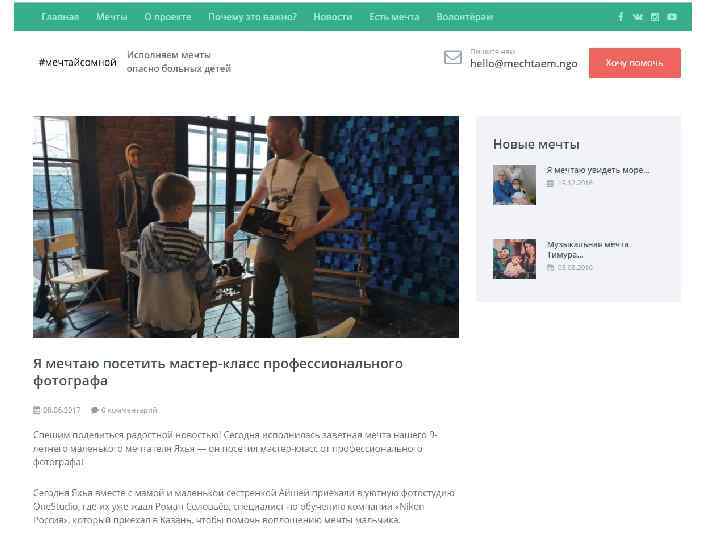The image size is (720, 540).
Task: Open Музыкальная мечта Тимура link
Action: pos(588,249)
